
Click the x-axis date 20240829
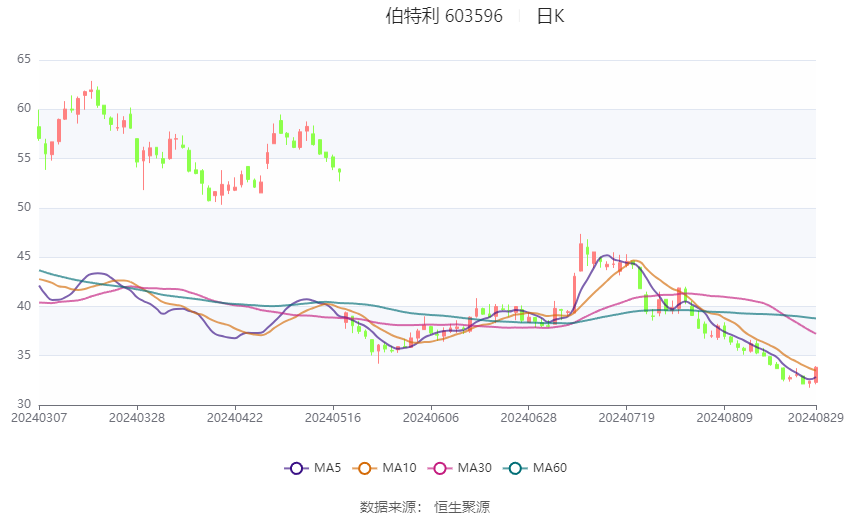[x=815, y=418]
